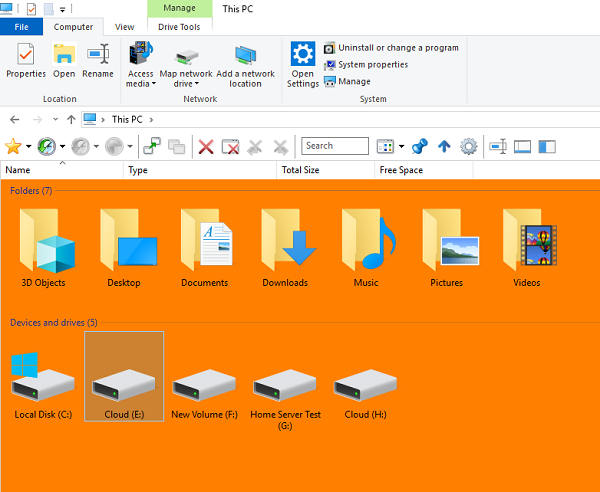Click the blue pin icon in toolbar
The height and width of the screenshot is (492, 600).
coord(420,147)
